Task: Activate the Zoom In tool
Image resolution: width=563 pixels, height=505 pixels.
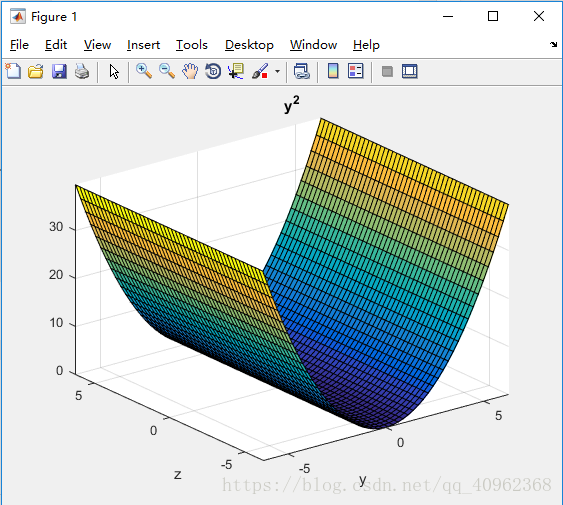Action: [x=144, y=71]
